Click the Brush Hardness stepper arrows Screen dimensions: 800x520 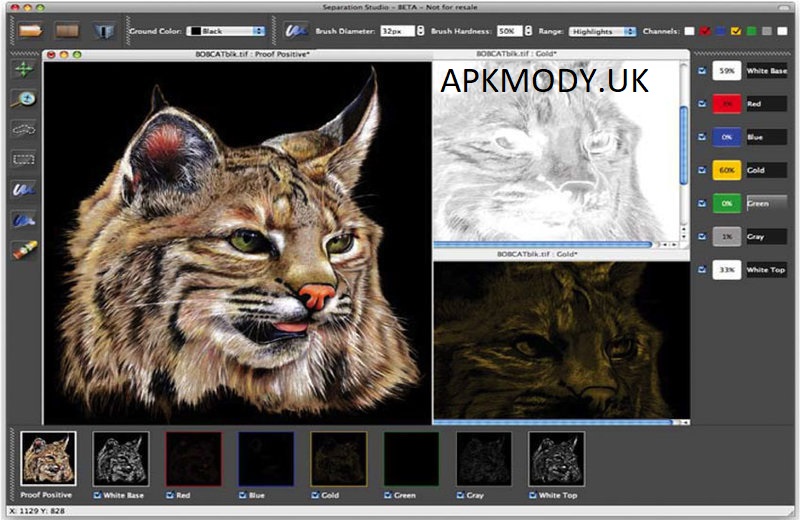tap(528, 31)
